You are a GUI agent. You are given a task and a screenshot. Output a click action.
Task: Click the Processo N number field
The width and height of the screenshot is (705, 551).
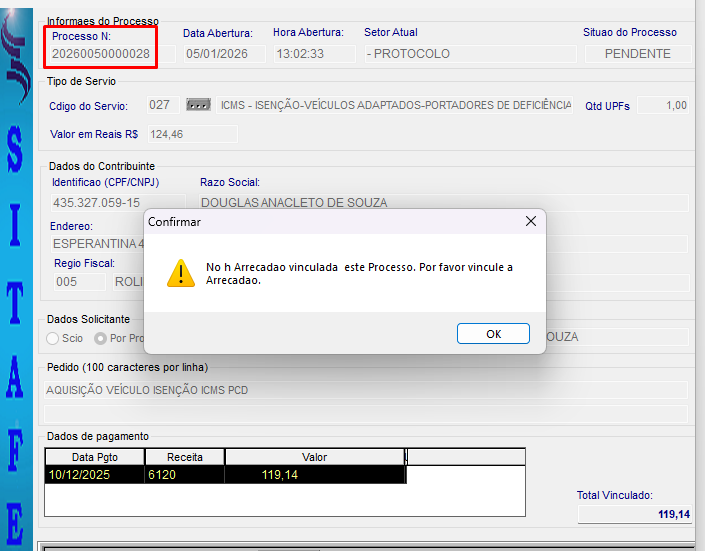point(102,54)
